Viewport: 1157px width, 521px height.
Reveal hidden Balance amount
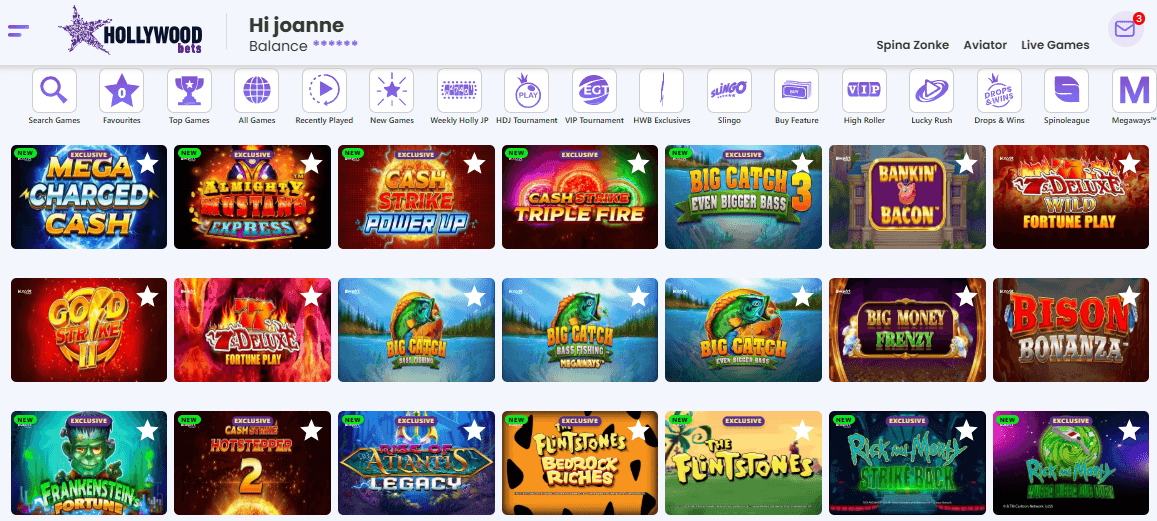tap(335, 44)
